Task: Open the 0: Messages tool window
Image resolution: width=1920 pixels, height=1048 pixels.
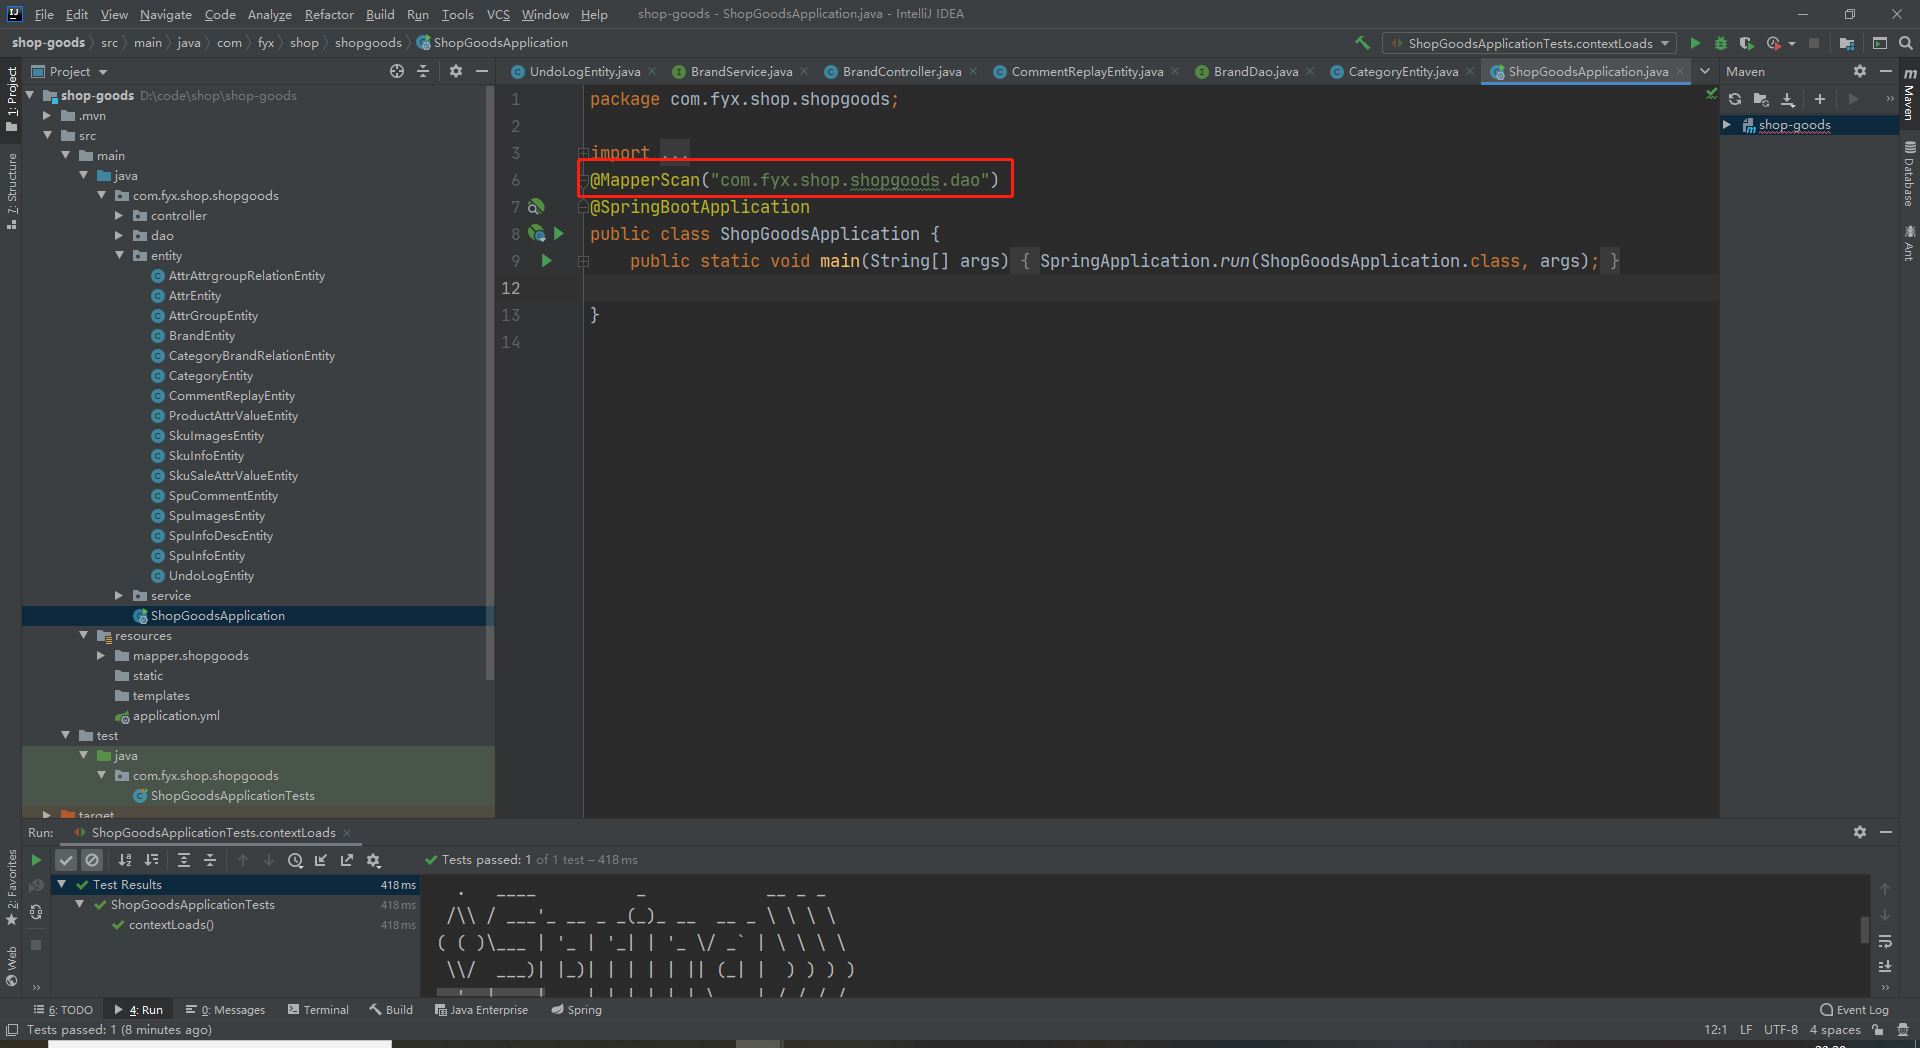Action: pyautogui.click(x=226, y=1010)
